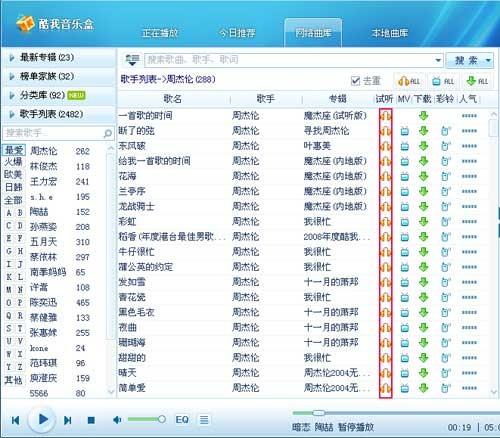The width and height of the screenshot is (500, 438).
Task: Switch to the 正在播放 tab
Action: [160, 33]
